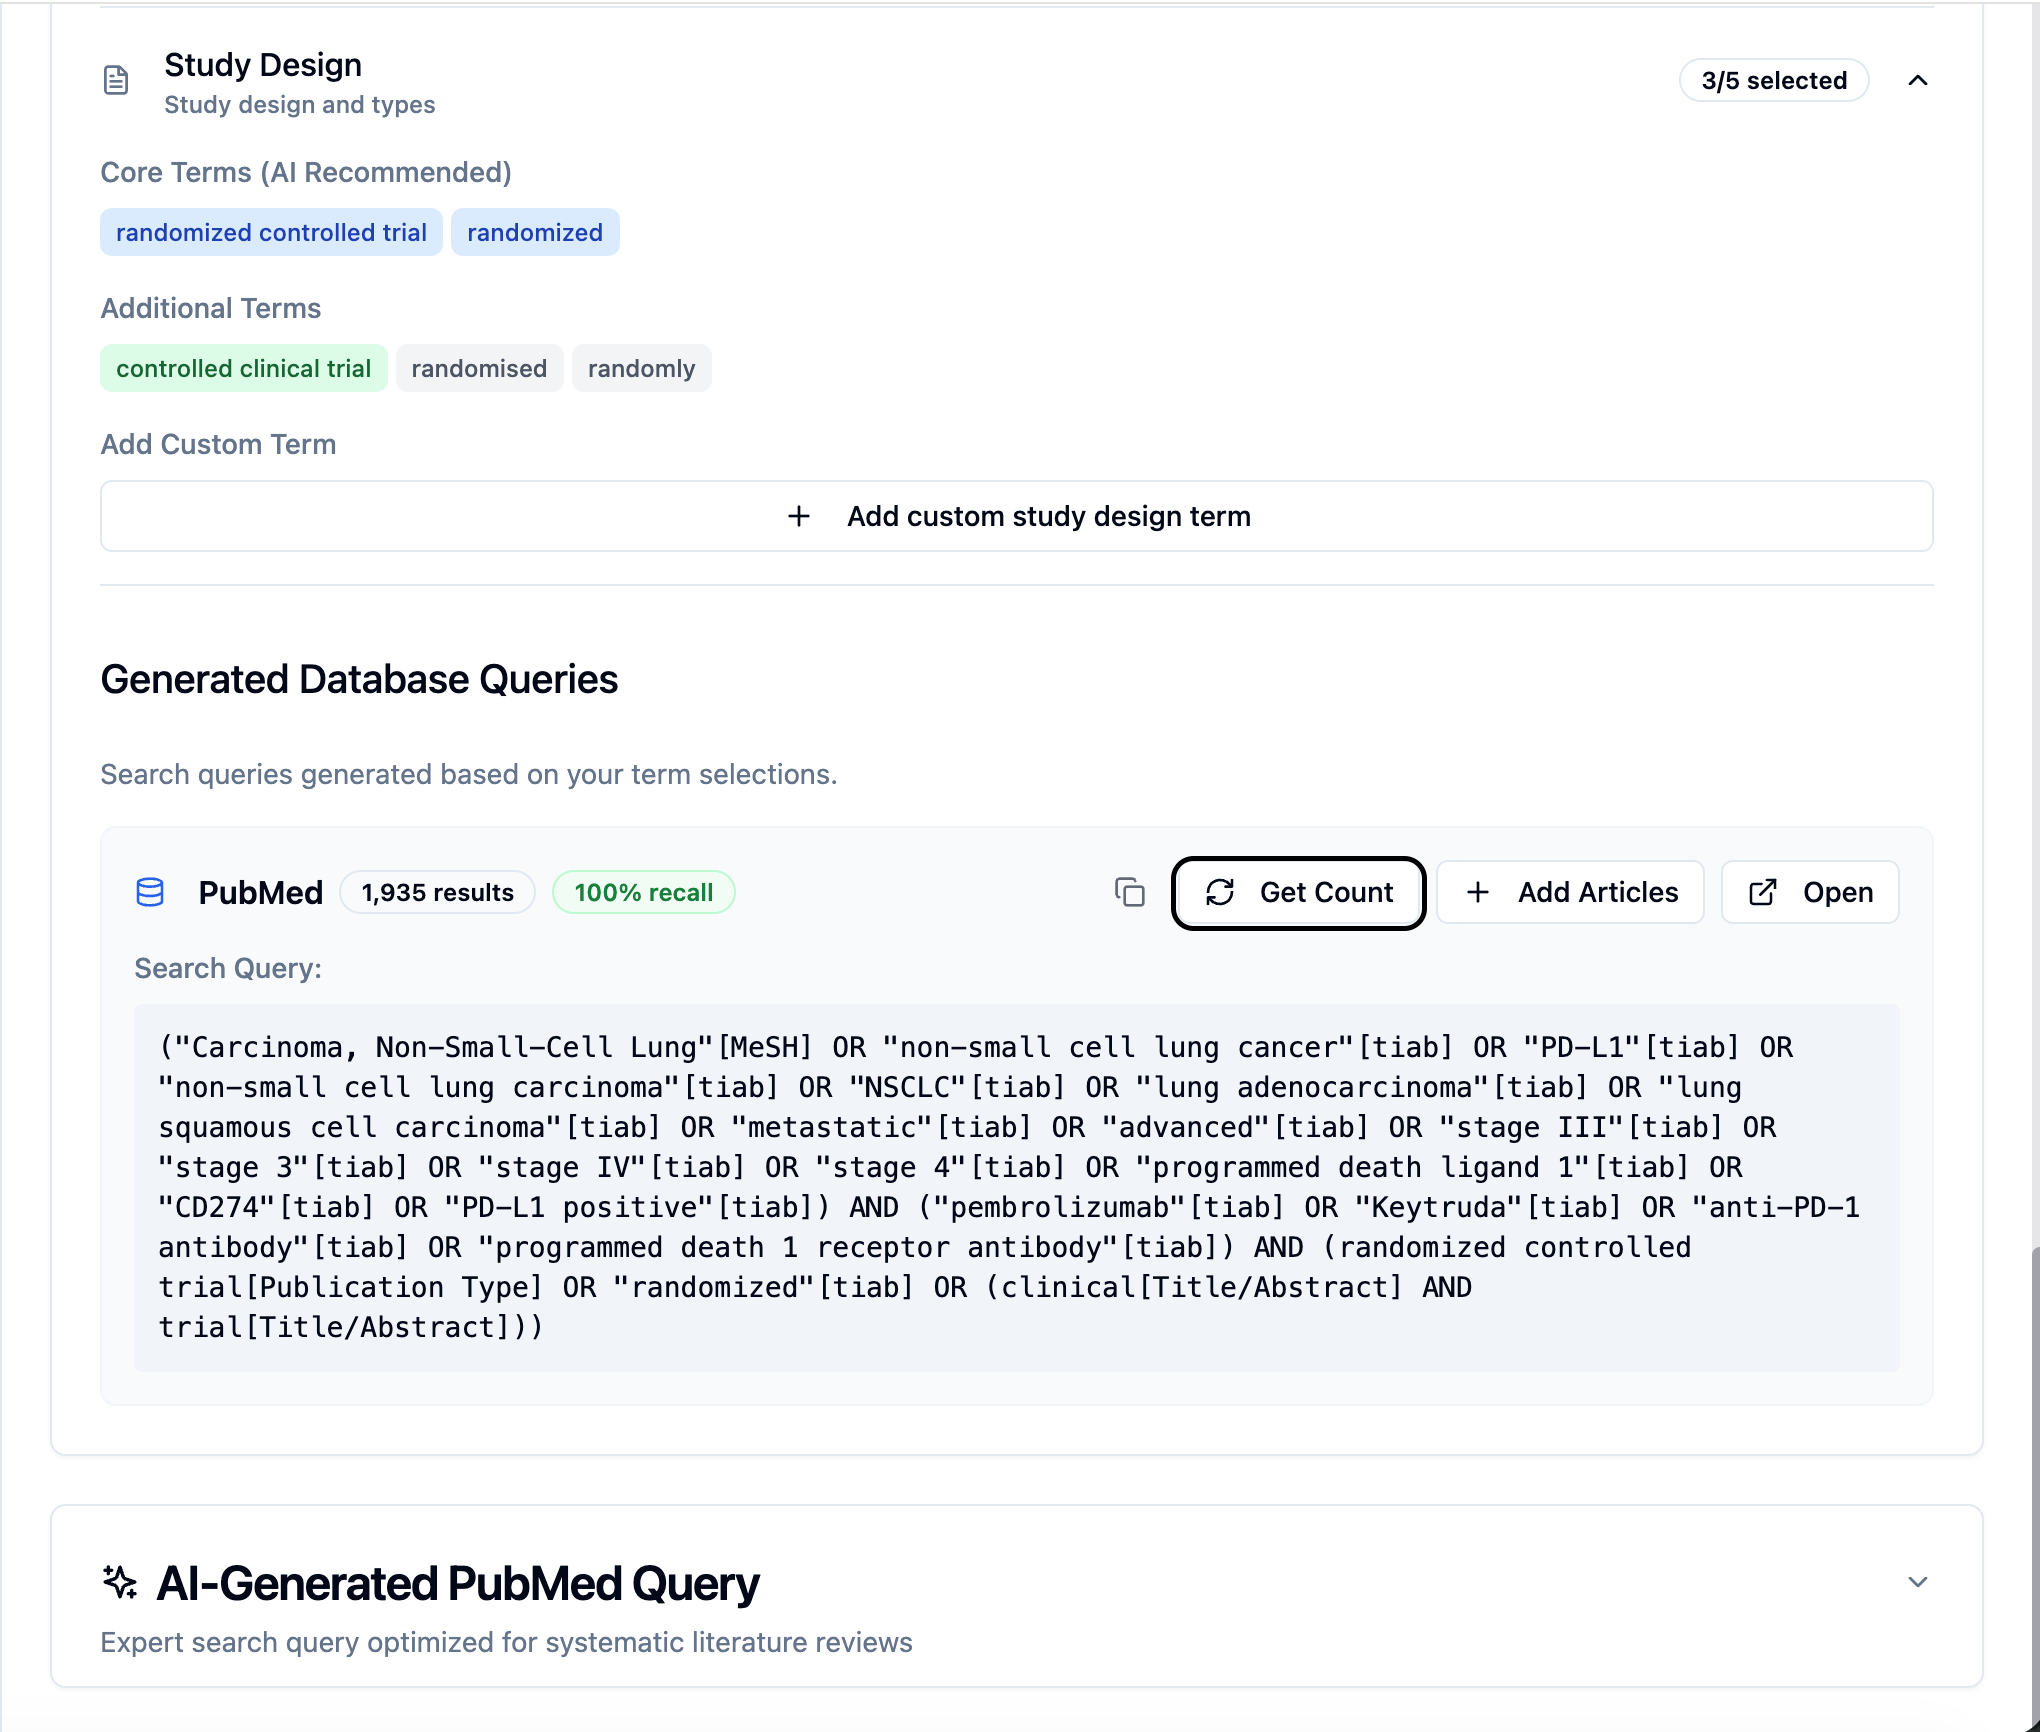
Task: Click the search query text box
Action: 1016,1186
